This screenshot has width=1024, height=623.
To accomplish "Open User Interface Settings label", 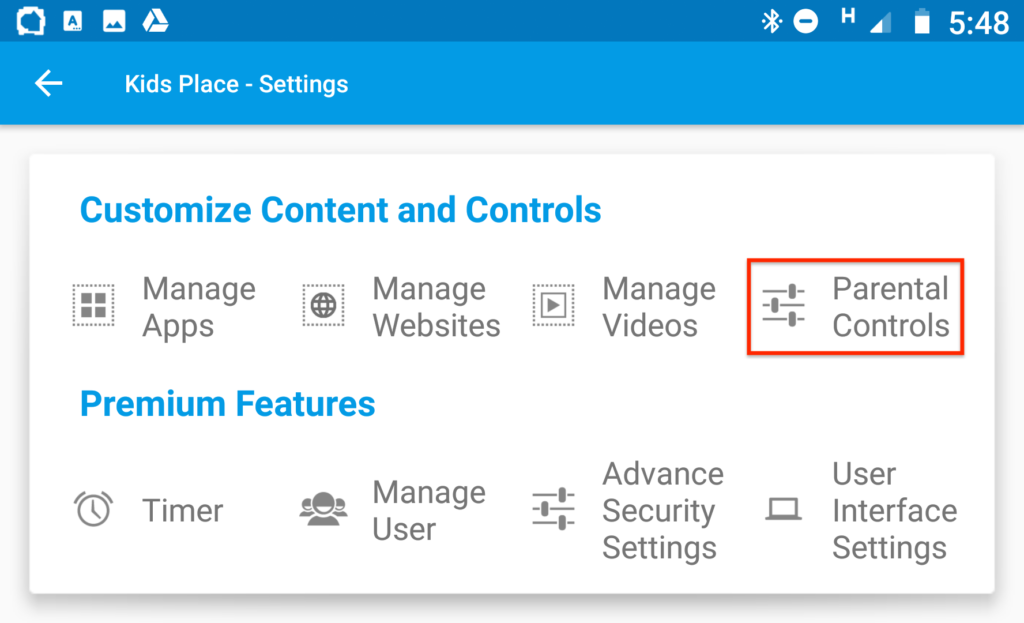I will click(x=895, y=511).
